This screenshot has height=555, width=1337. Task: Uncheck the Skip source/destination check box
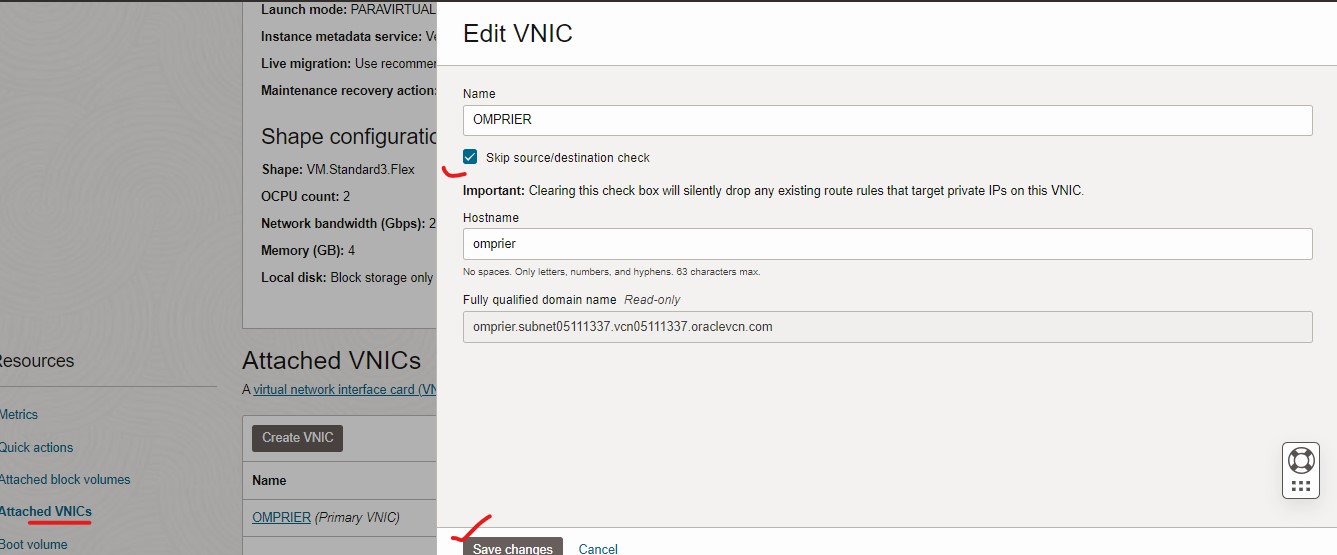470,157
